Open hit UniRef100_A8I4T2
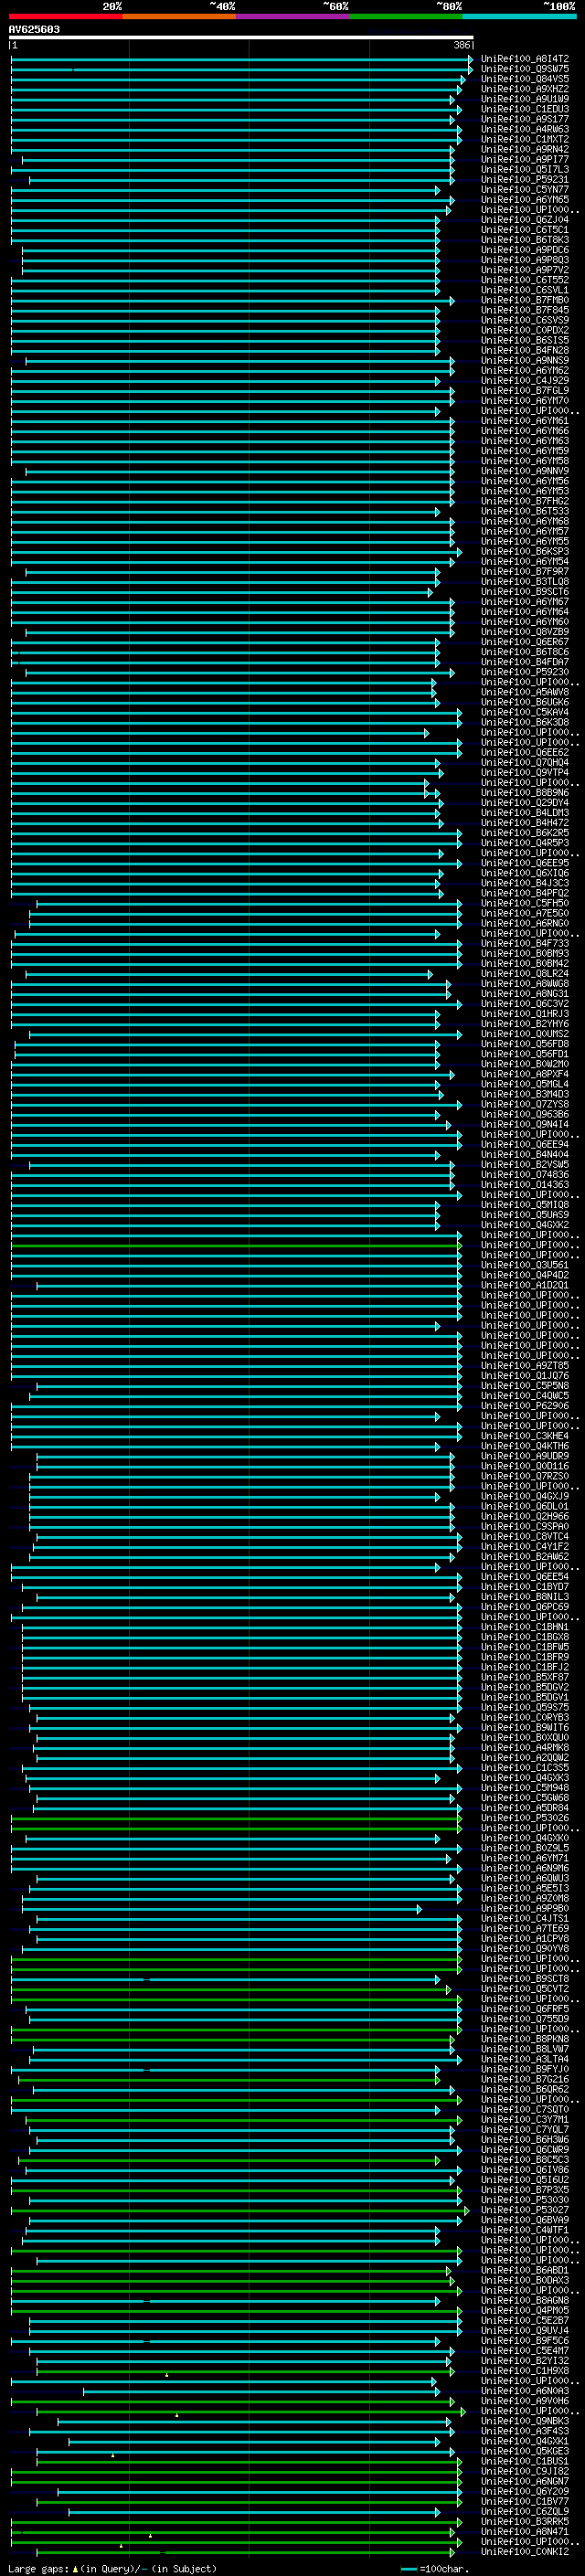Viewport: 585px width, 2576px height. click(x=525, y=59)
